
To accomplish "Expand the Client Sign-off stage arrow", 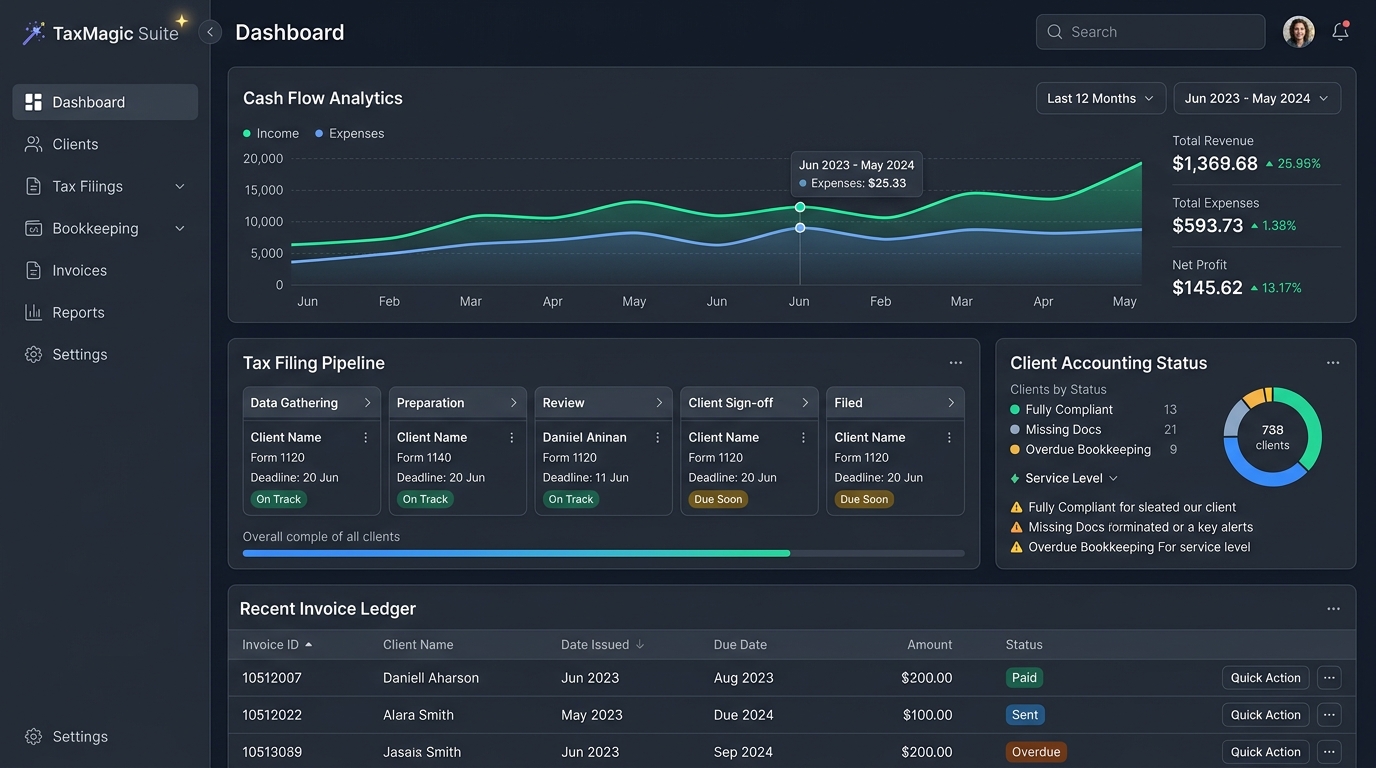I will coord(805,403).
